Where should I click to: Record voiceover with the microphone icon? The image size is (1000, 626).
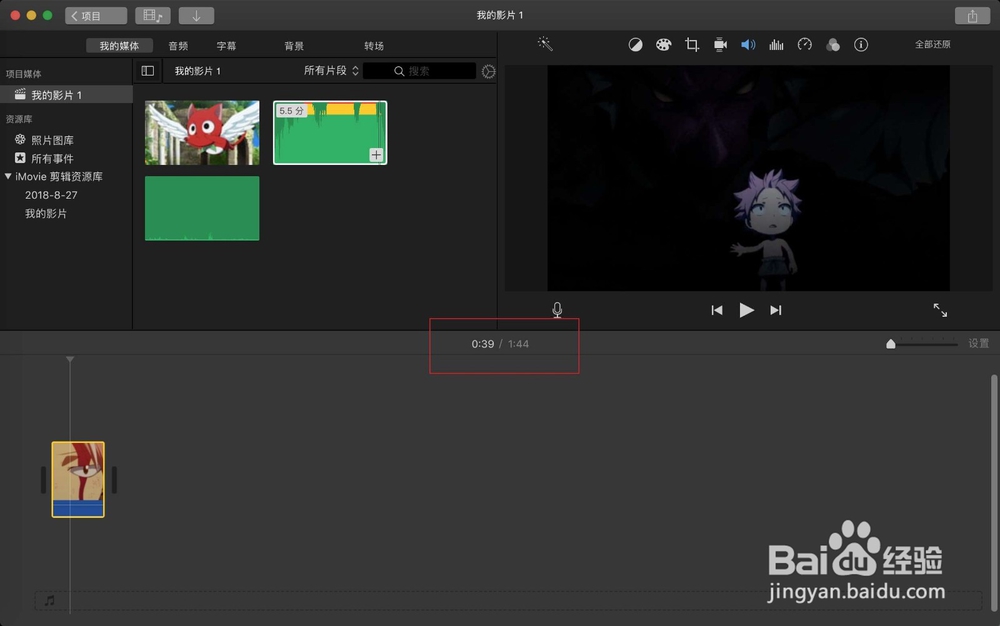click(557, 310)
